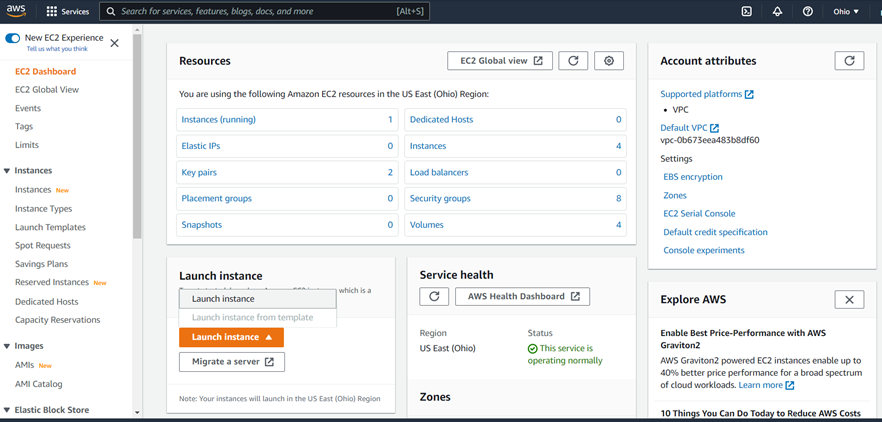
Task: Select EC2 Global View in sidebar
Action: (x=47, y=89)
